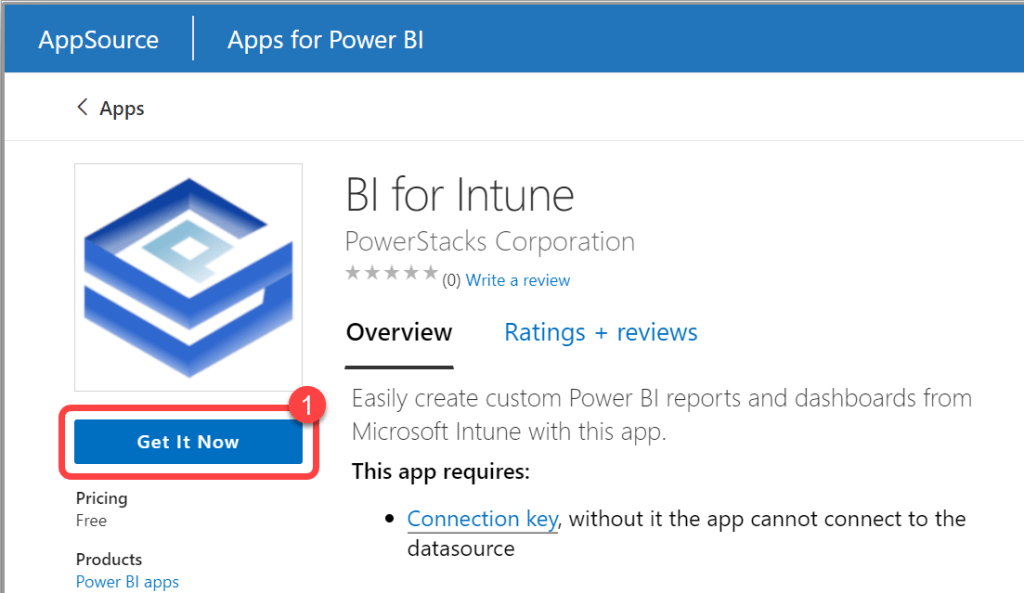Click the BI for Intune logo image

click(188, 277)
